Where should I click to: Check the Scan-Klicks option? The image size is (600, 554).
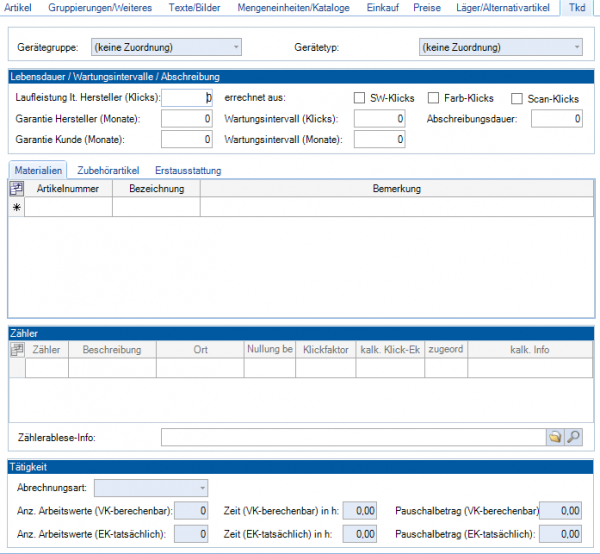[517, 98]
